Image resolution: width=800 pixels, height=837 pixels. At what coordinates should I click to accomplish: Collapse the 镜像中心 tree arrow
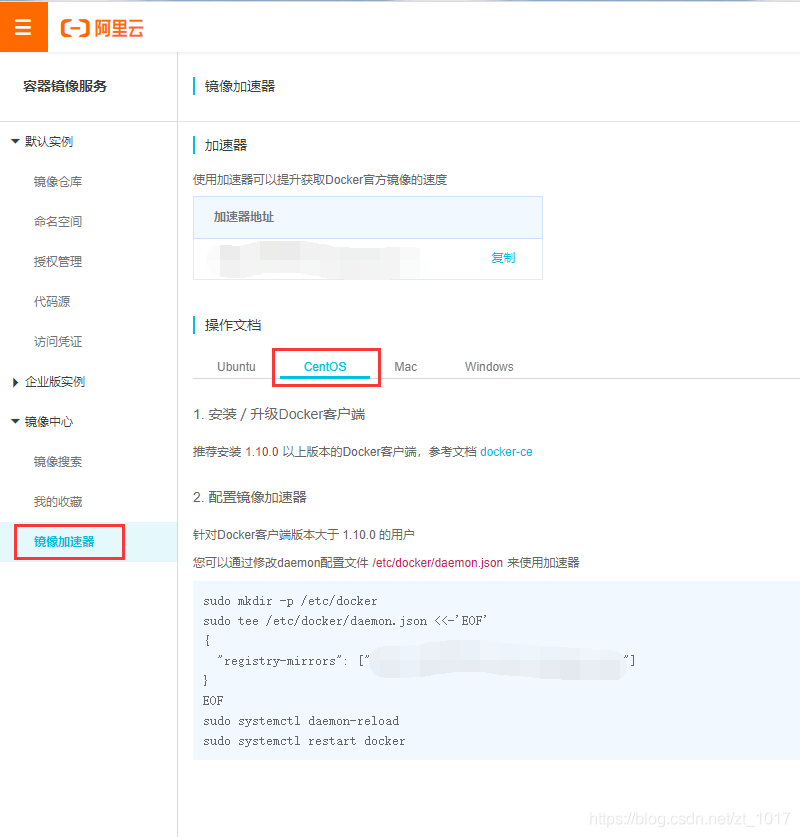point(15,422)
